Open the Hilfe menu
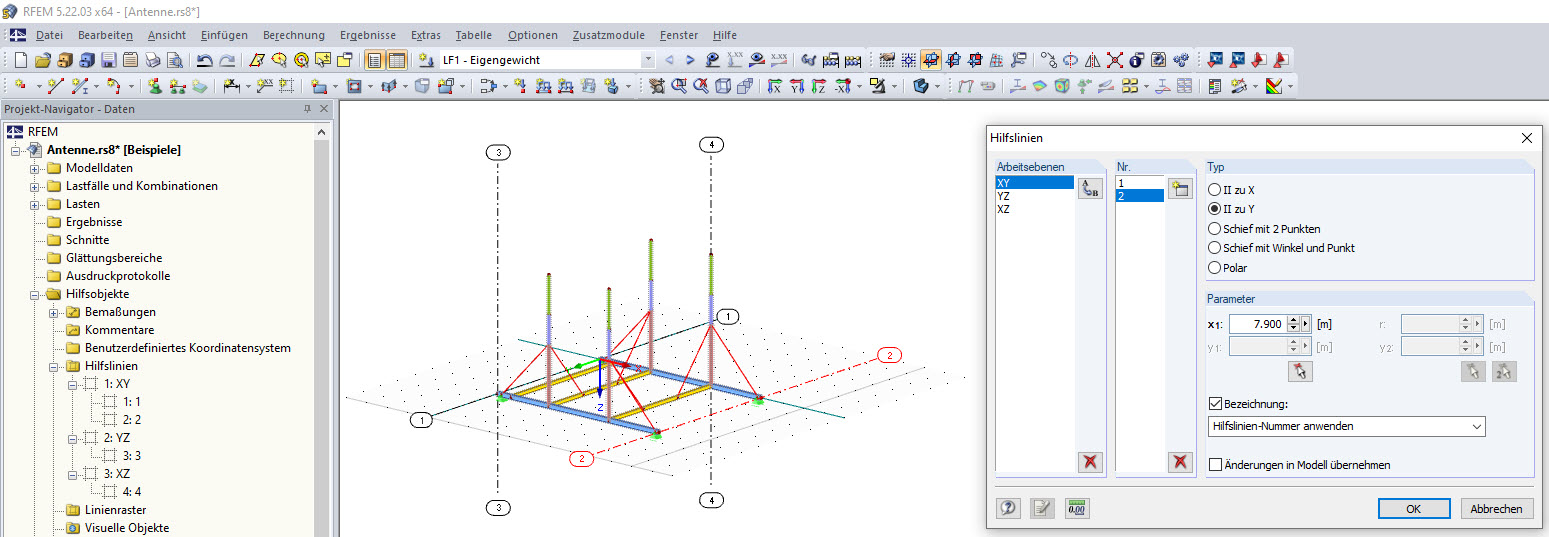The image size is (1549, 537). click(x=725, y=35)
